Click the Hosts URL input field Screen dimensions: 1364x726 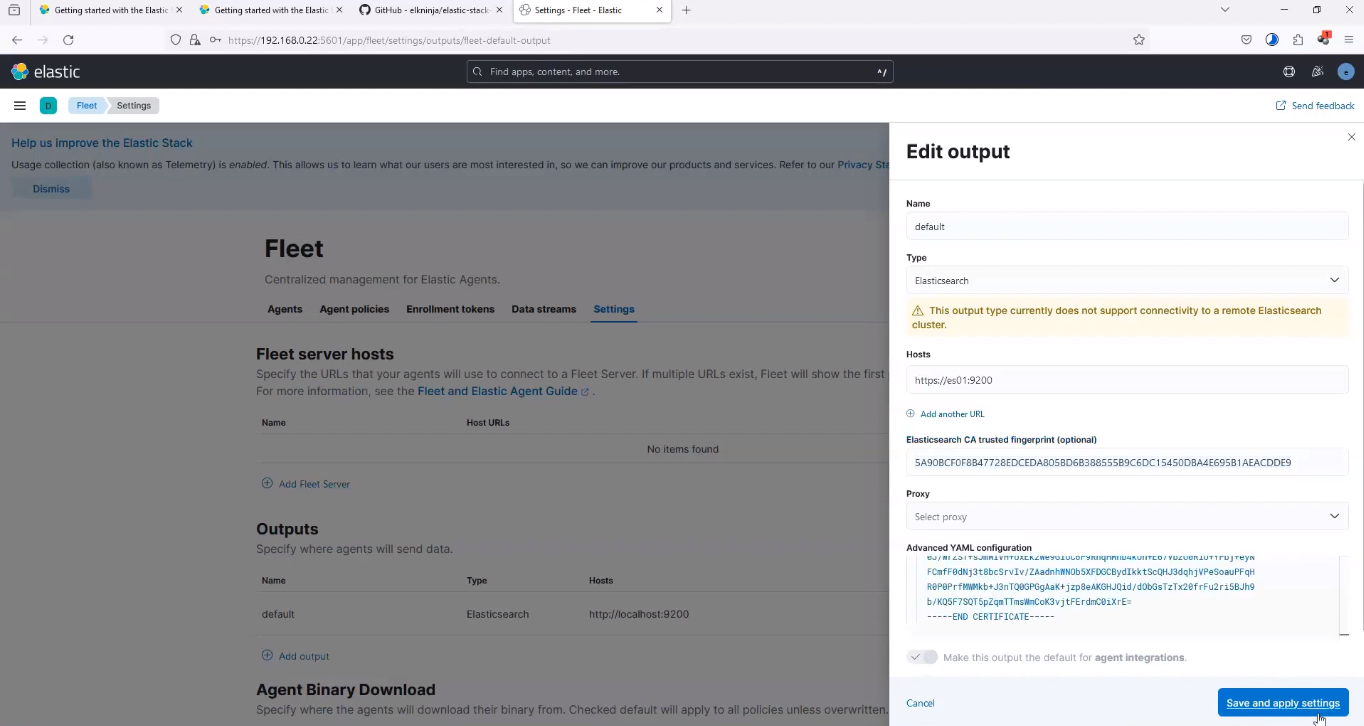[1127, 380]
